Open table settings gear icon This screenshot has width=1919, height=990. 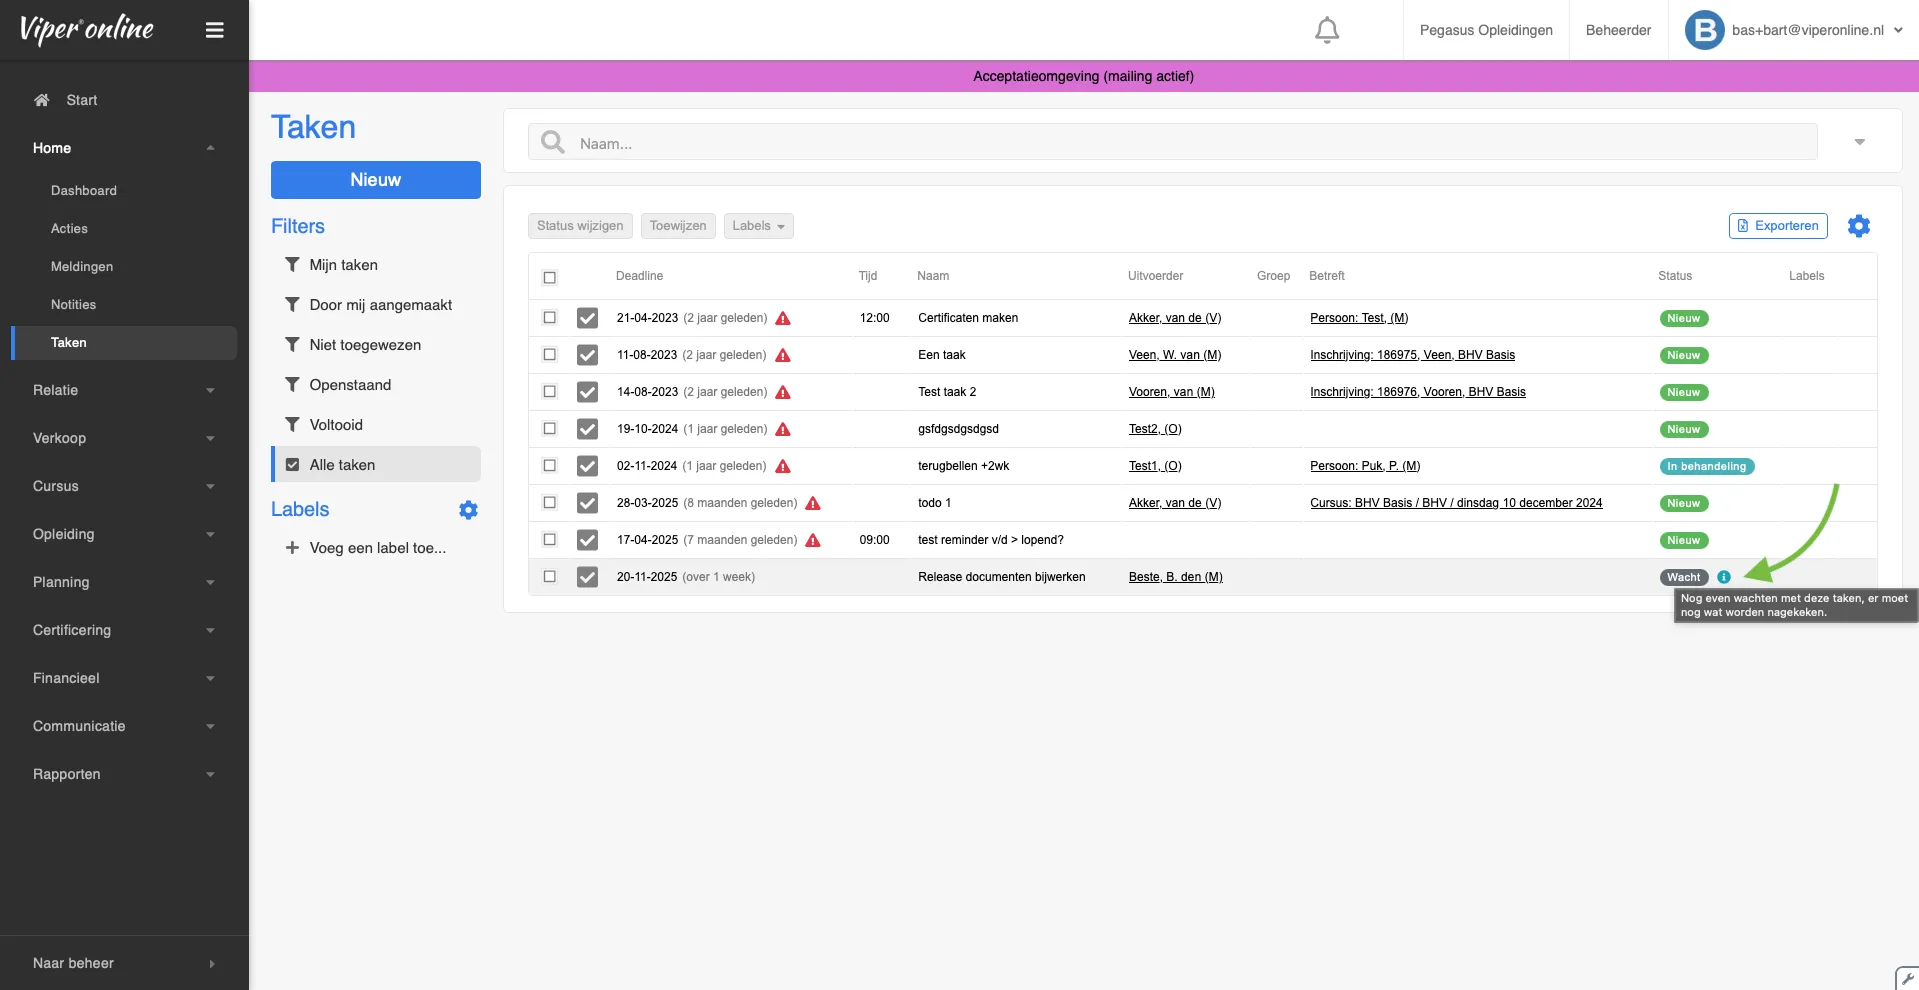[x=1858, y=226]
